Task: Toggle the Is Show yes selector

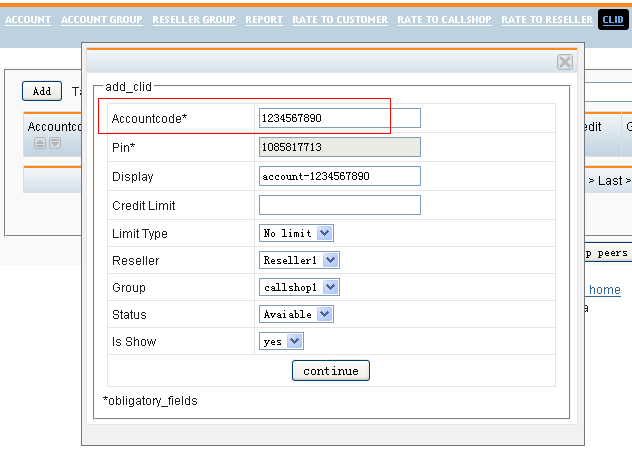Action: (x=281, y=341)
